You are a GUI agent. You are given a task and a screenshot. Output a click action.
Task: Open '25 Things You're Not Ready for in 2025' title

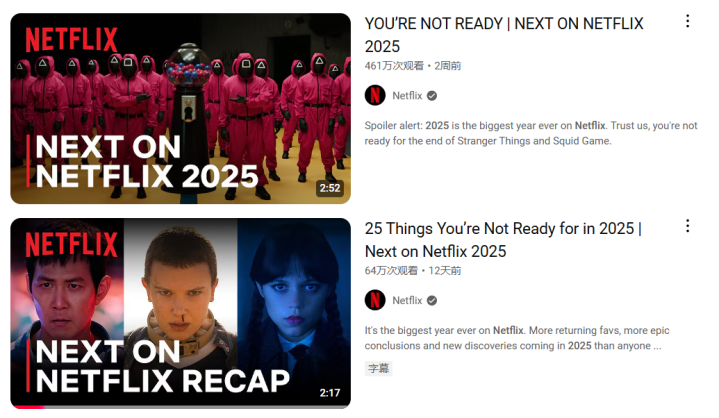(503, 240)
